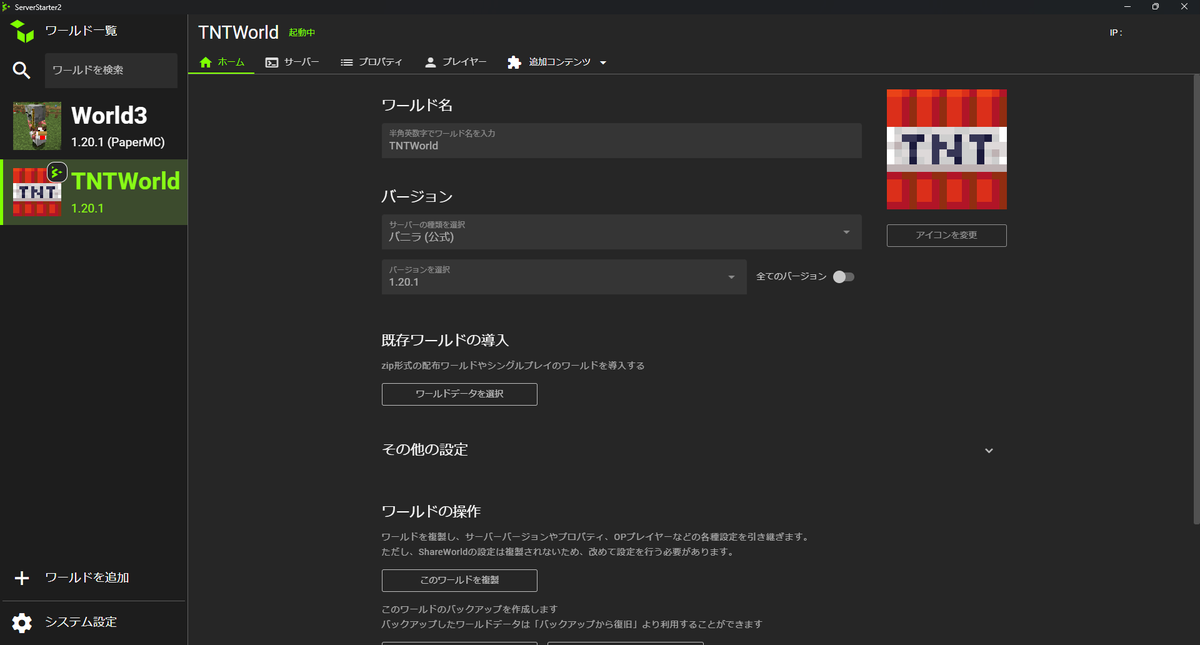Click the system settings gear icon
The image size is (1200, 645).
click(x=22, y=622)
